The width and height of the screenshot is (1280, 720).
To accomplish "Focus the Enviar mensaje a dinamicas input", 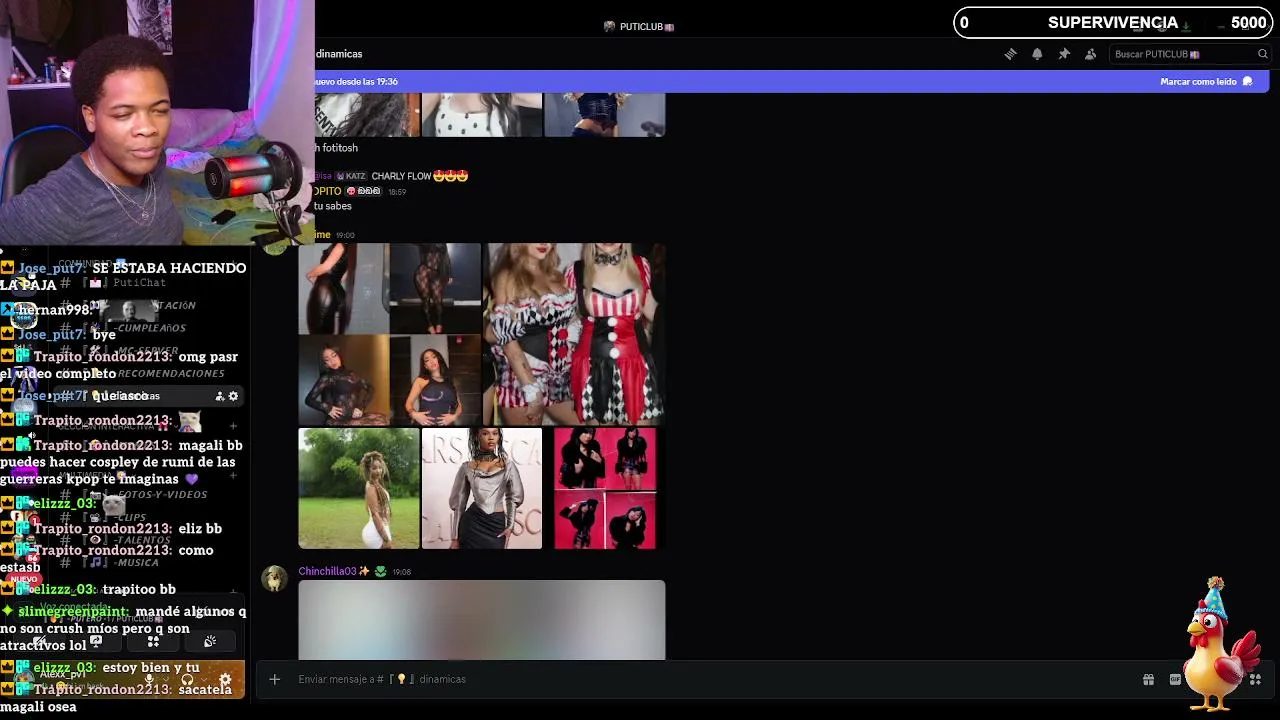I will pos(700,679).
